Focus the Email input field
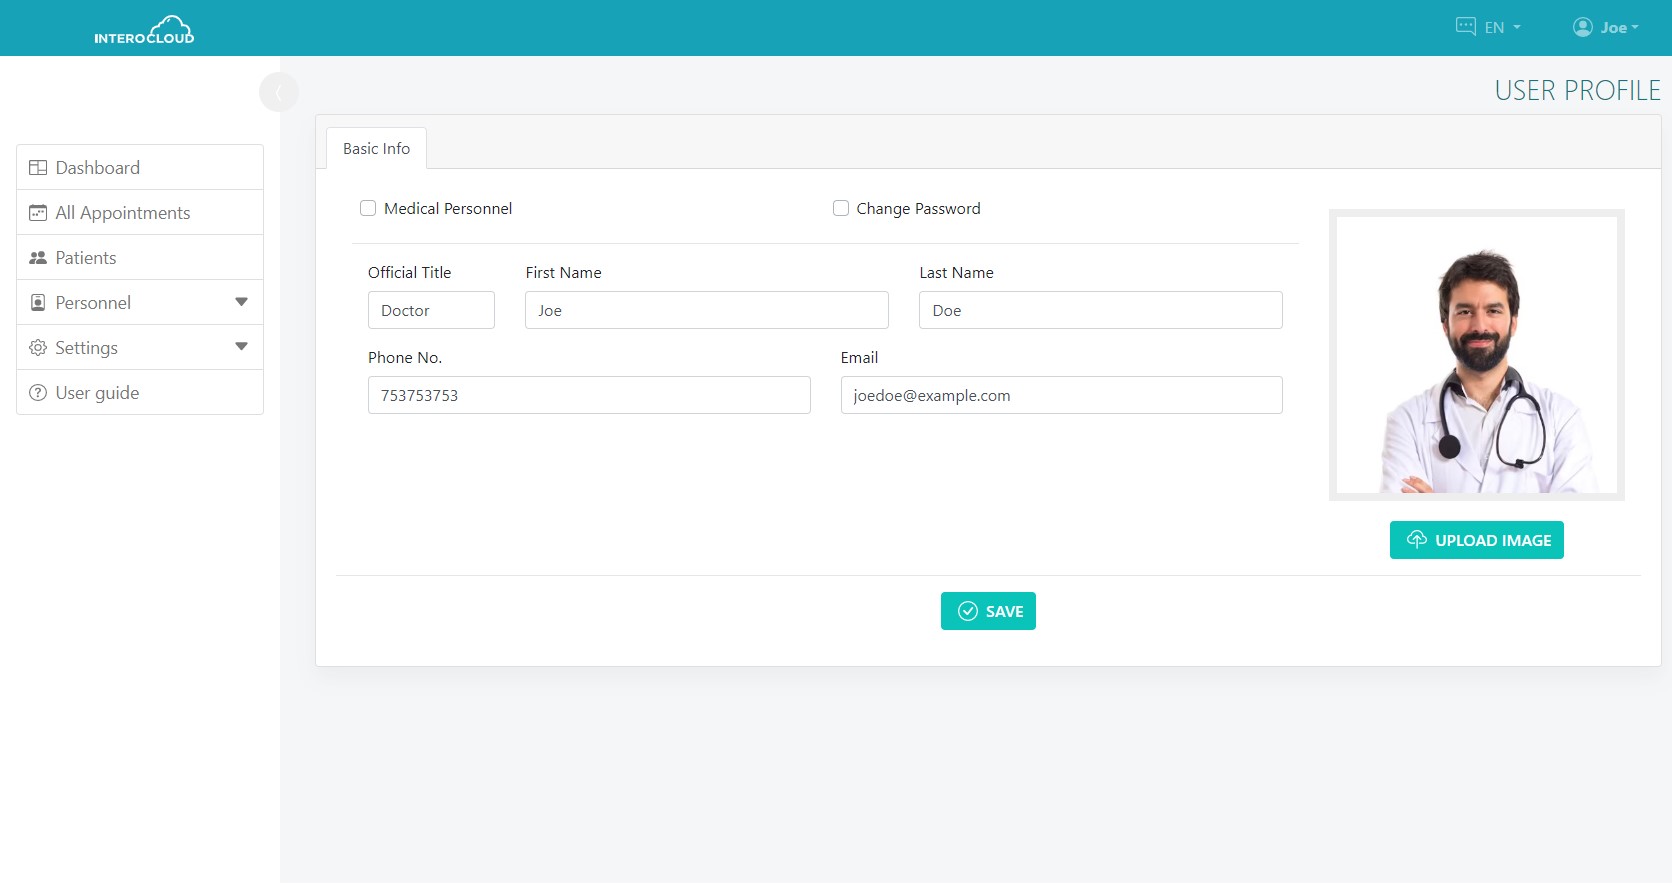 tap(1061, 395)
